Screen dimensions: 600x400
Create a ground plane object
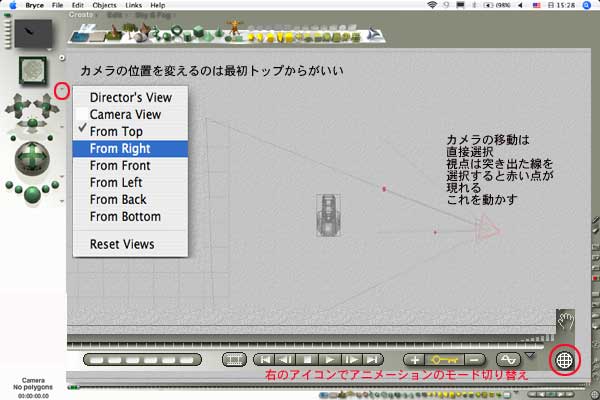tap(98, 36)
